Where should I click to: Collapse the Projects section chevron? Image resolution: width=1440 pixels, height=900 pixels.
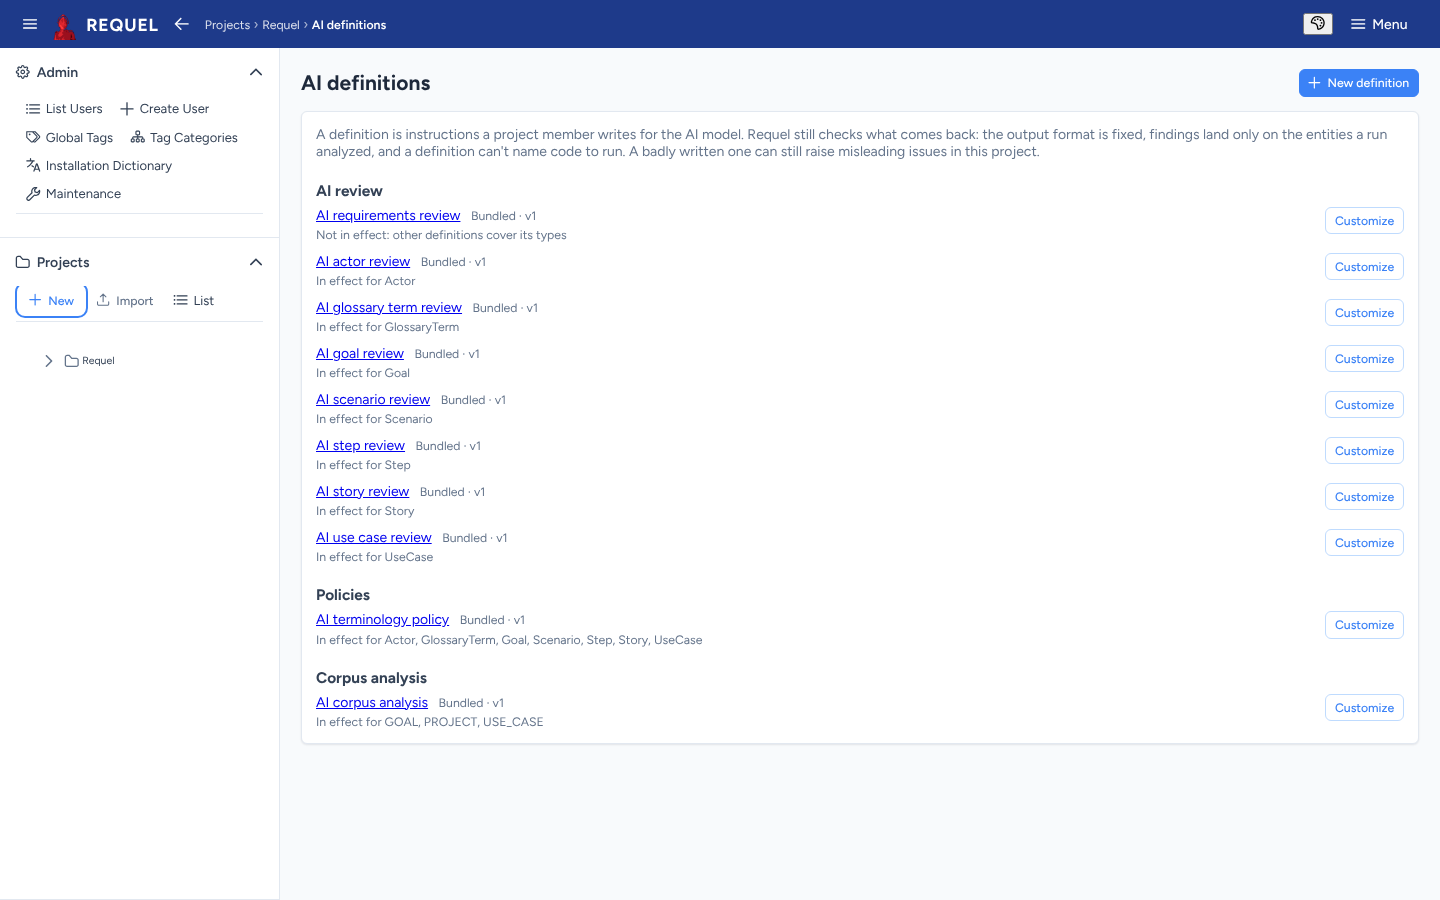[256, 262]
